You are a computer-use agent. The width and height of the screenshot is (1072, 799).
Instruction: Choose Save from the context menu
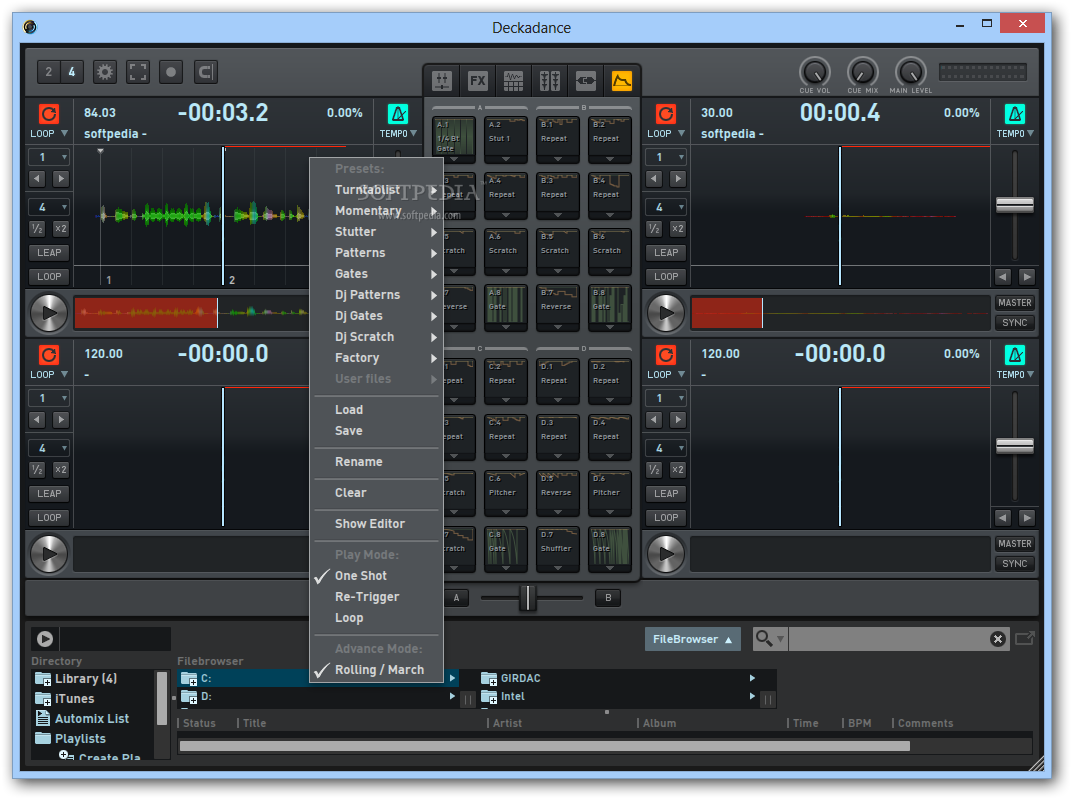tap(376, 431)
